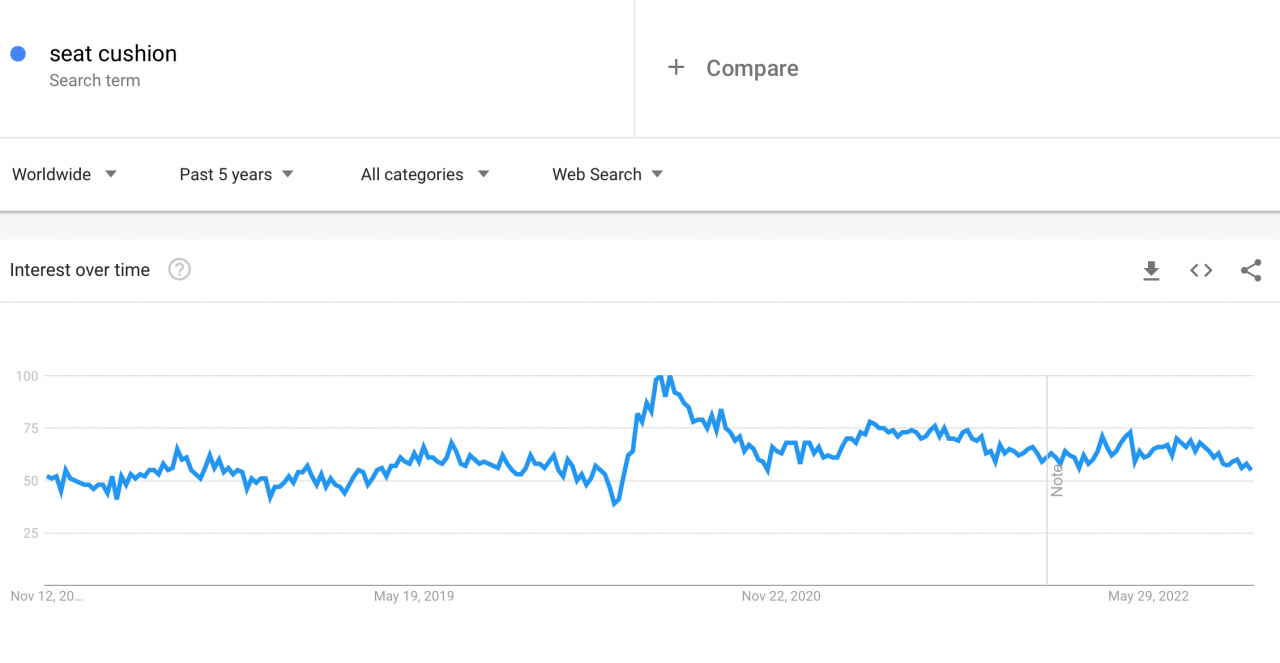Click the blue dot next to seat cushion
This screenshot has width=1280, height=663.
[x=17, y=53]
